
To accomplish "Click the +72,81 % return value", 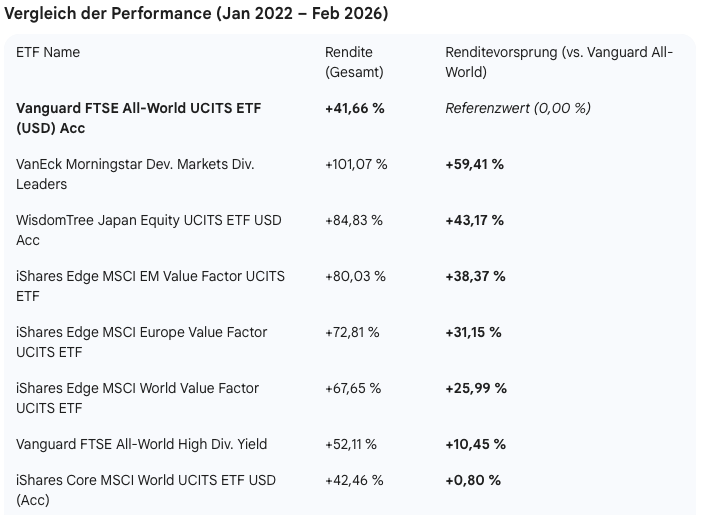I will coord(352,332).
